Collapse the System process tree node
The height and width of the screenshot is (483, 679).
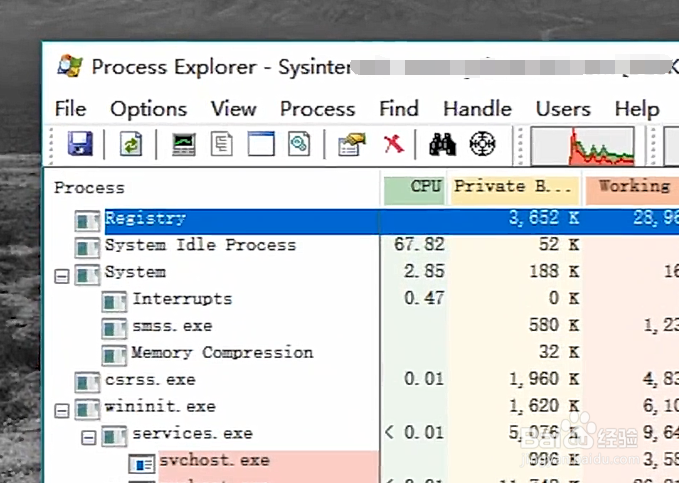pyautogui.click(x=61, y=276)
